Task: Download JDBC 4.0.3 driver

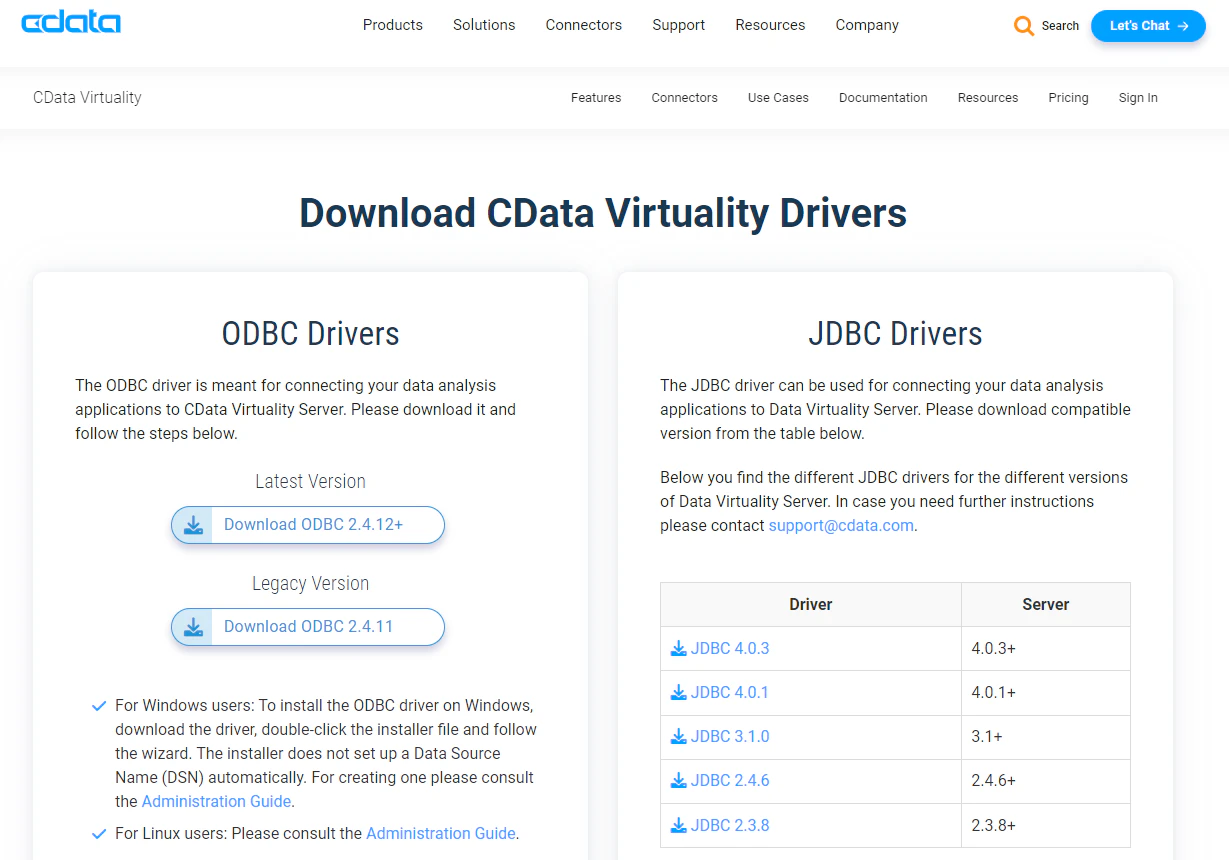Action: point(730,648)
